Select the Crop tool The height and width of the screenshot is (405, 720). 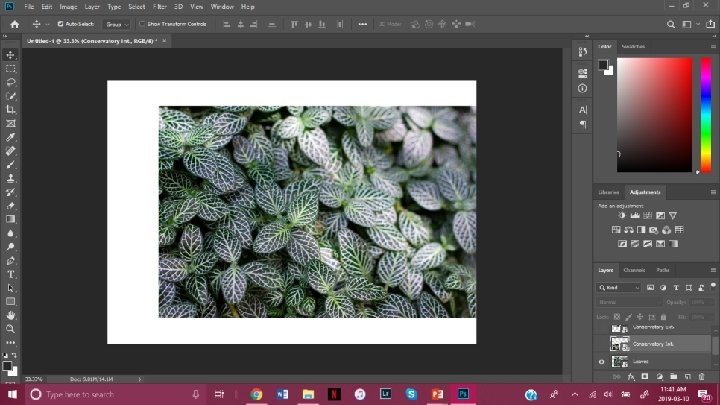point(10,109)
